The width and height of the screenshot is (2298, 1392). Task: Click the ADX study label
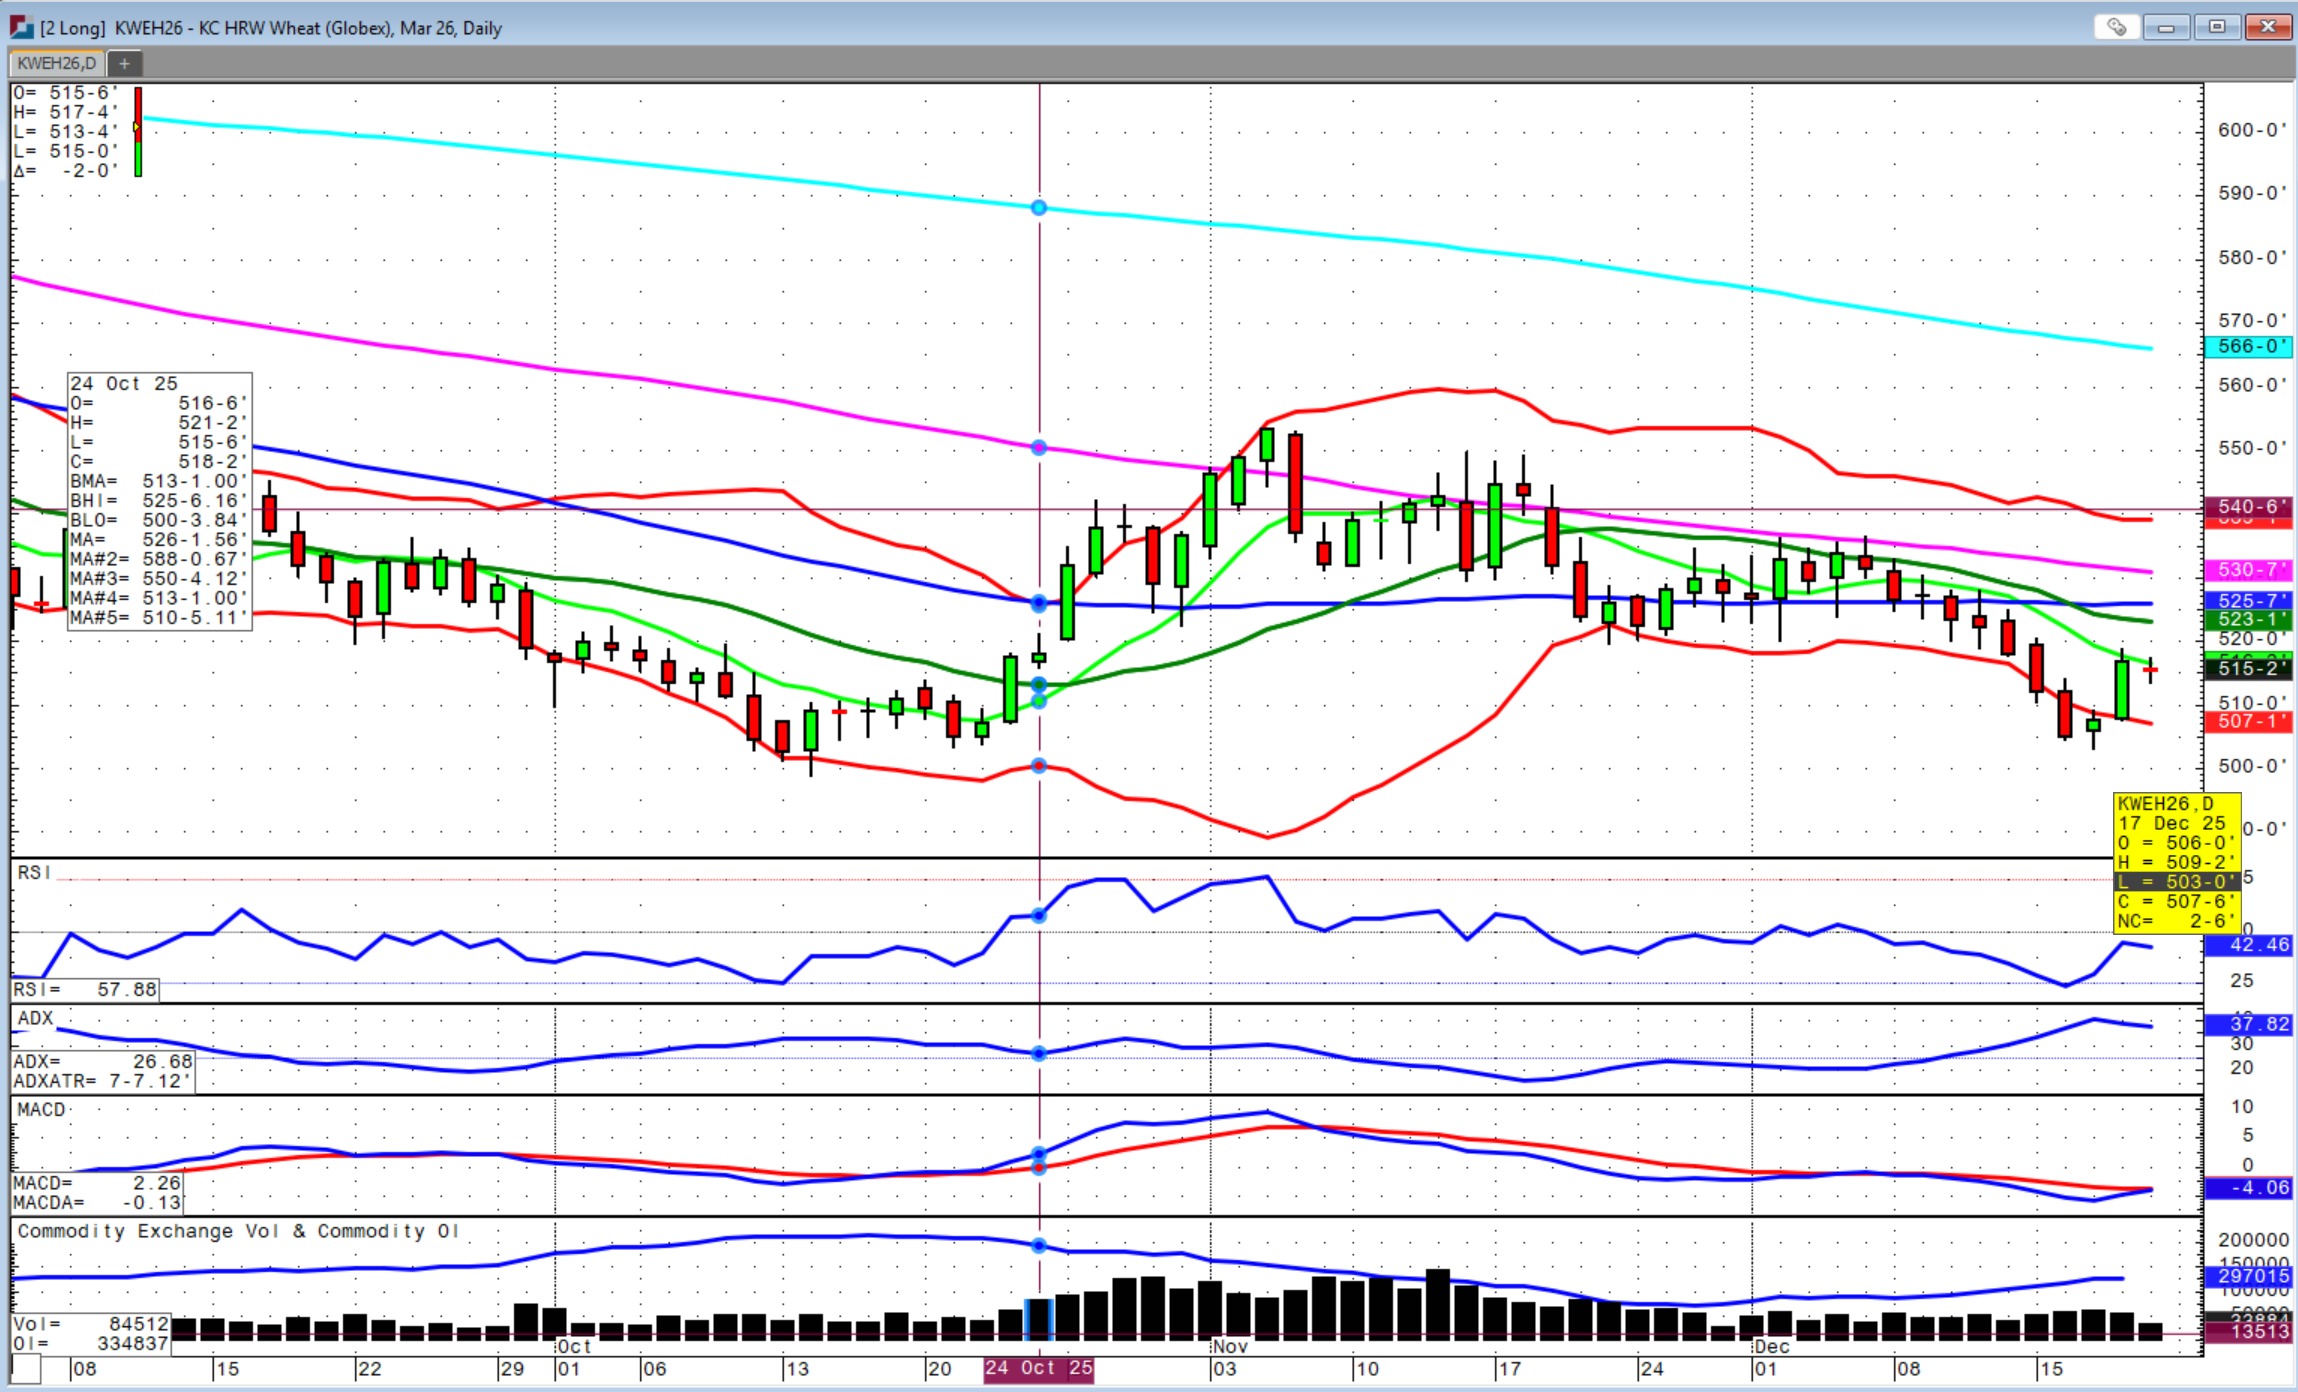click(x=35, y=1018)
